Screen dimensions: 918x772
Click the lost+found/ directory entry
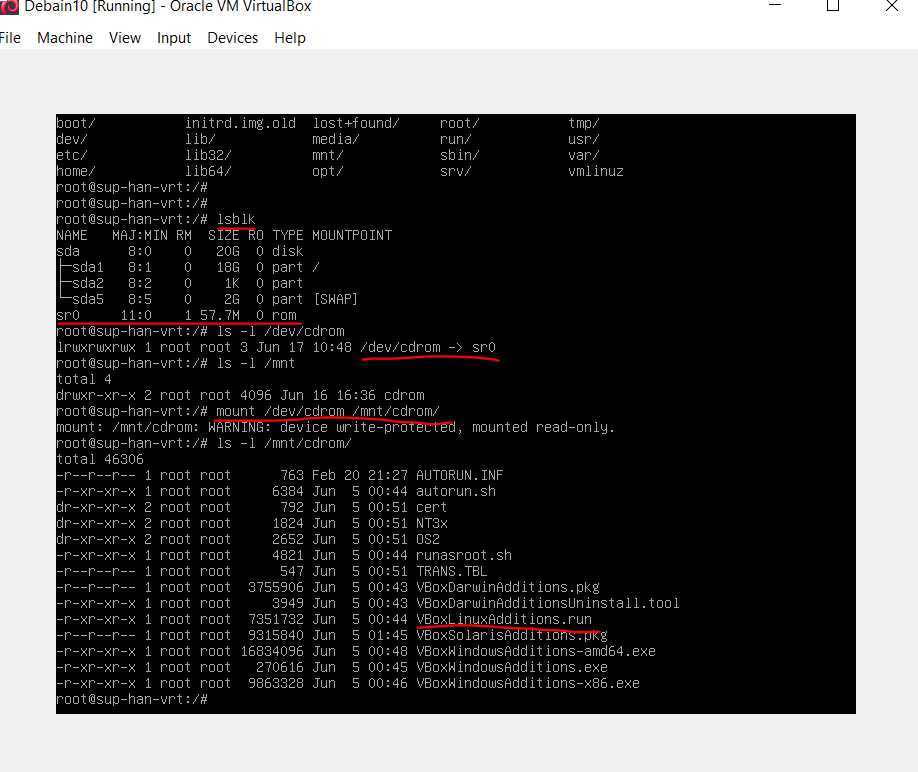pos(356,123)
